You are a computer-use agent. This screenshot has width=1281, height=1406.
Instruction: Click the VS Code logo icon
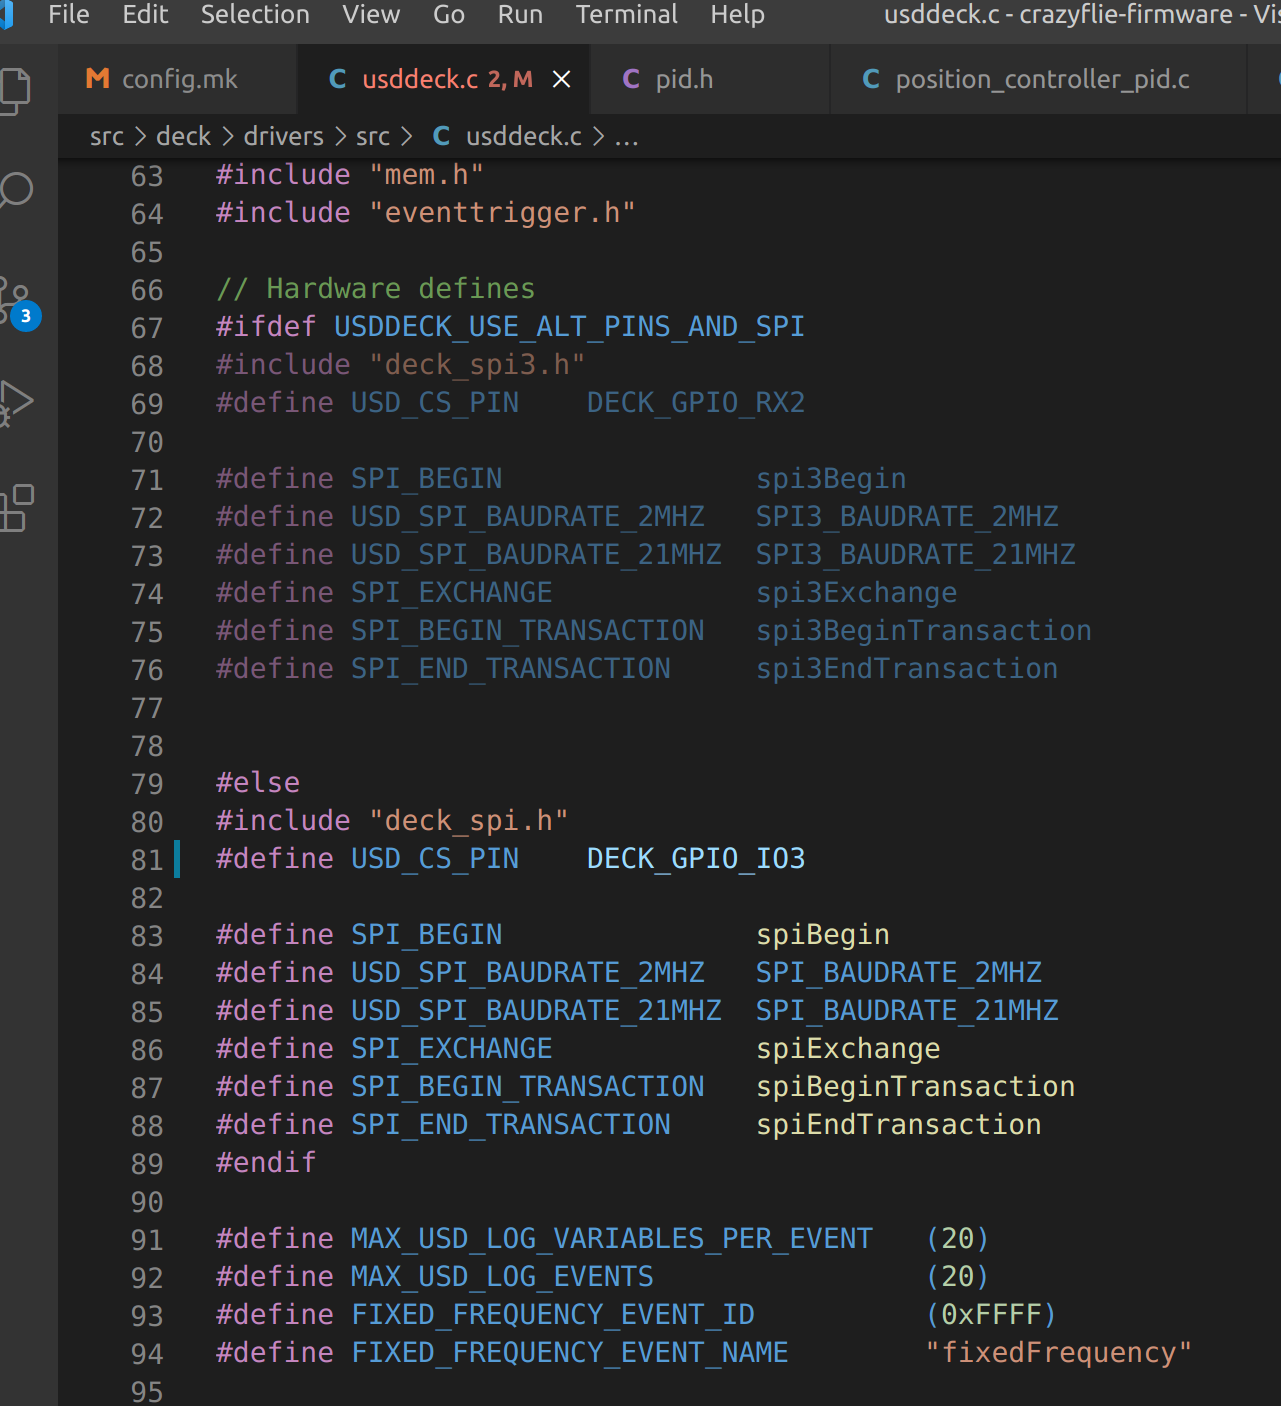[x=6, y=15]
